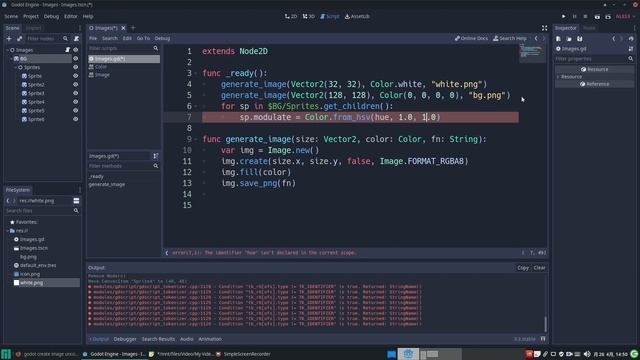This screenshot has height=360, width=640.
Task: Collapse the res:// folder
Action: [7, 231]
